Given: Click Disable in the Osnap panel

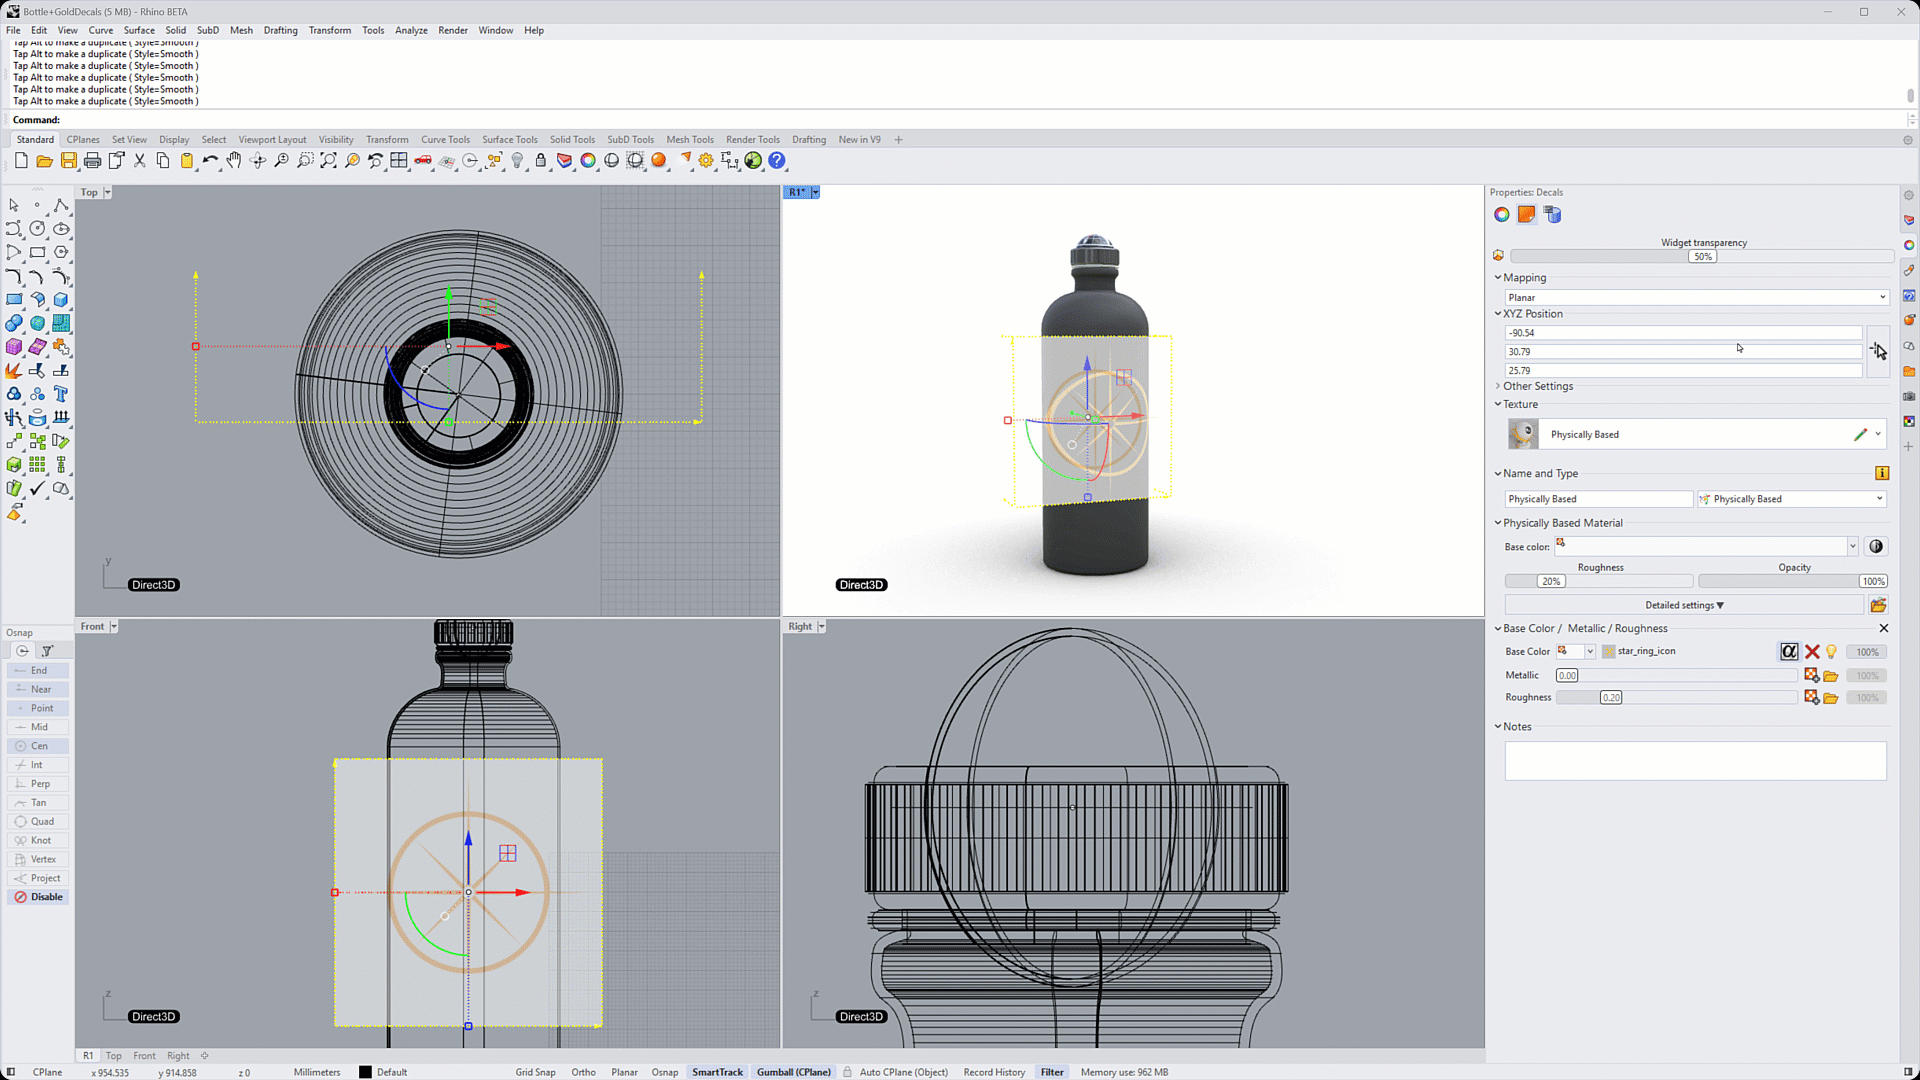Looking at the screenshot, I should tap(39, 898).
